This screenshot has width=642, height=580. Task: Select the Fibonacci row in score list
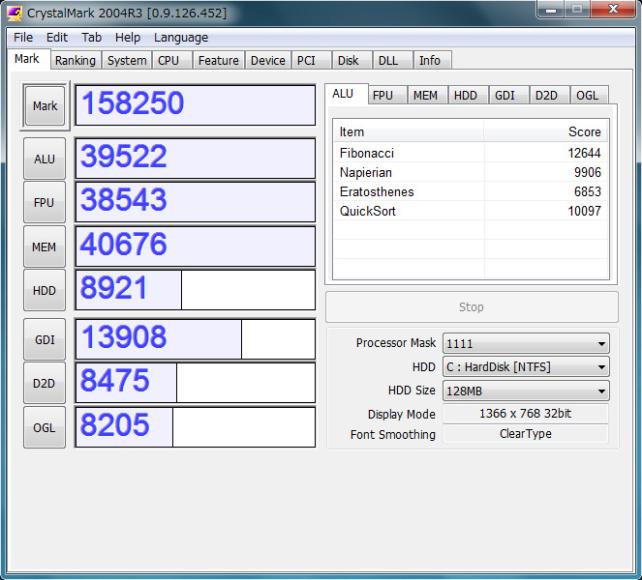[x=470, y=152]
